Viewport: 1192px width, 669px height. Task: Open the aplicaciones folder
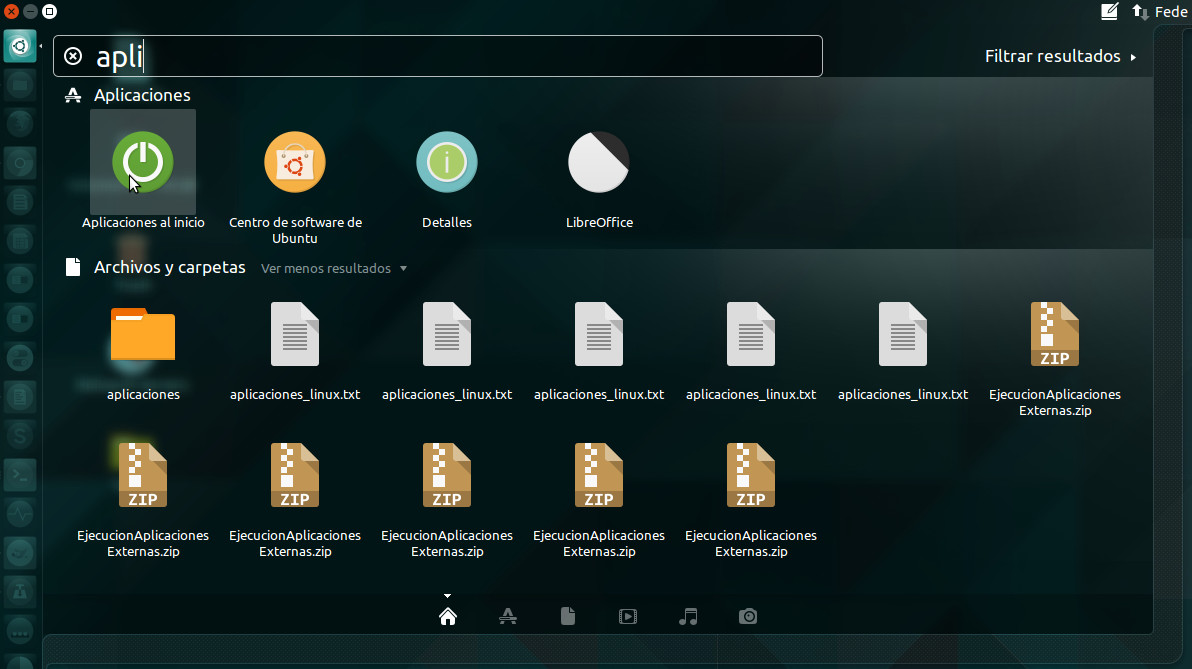click(x=143, y=335)
